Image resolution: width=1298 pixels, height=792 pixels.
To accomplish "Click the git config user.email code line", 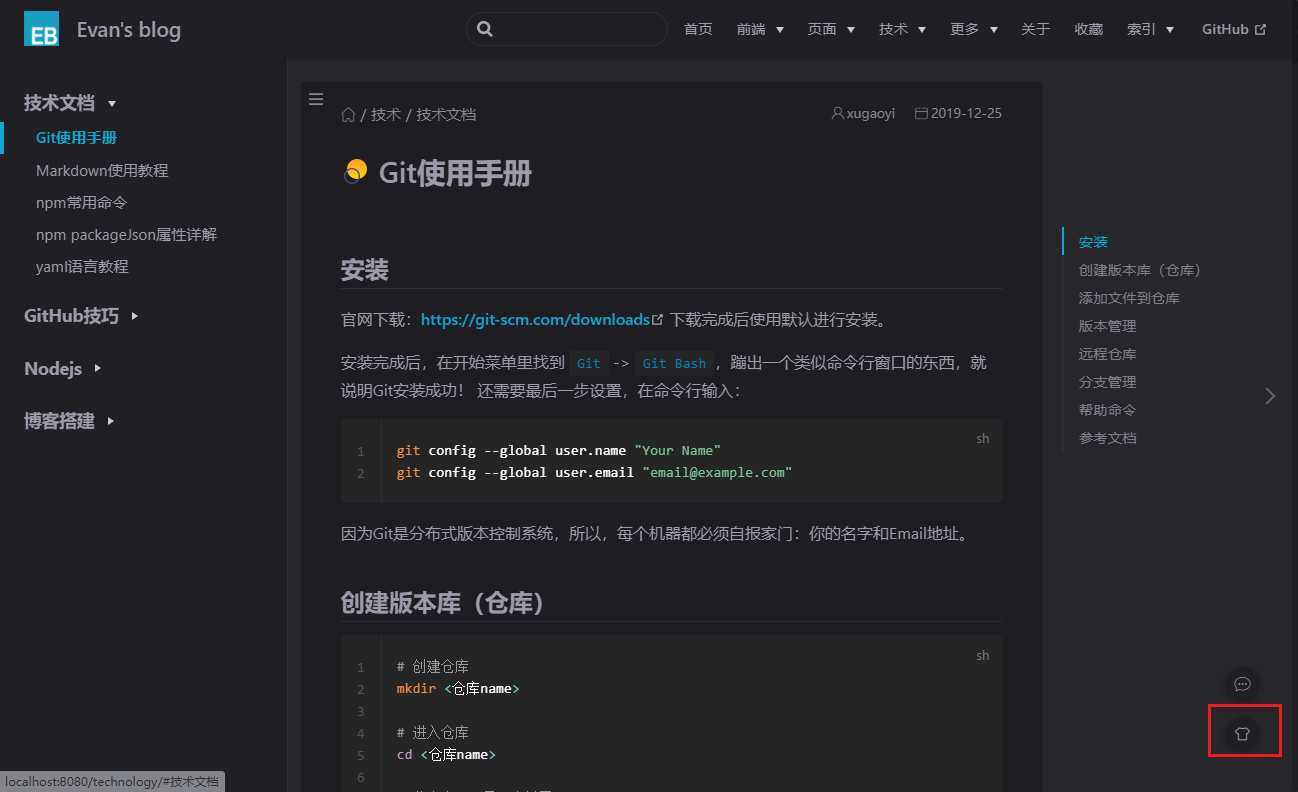I will 594,472.
